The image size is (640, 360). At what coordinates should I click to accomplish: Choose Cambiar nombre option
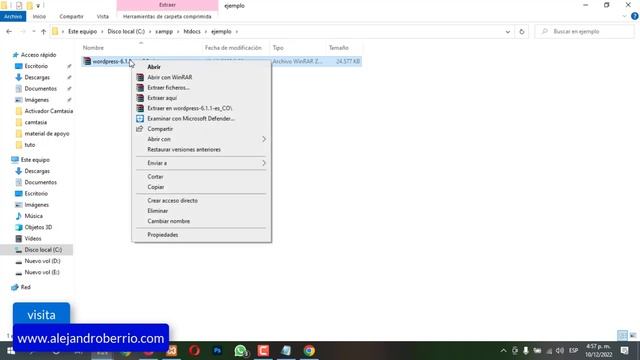[x=169, y=221]
